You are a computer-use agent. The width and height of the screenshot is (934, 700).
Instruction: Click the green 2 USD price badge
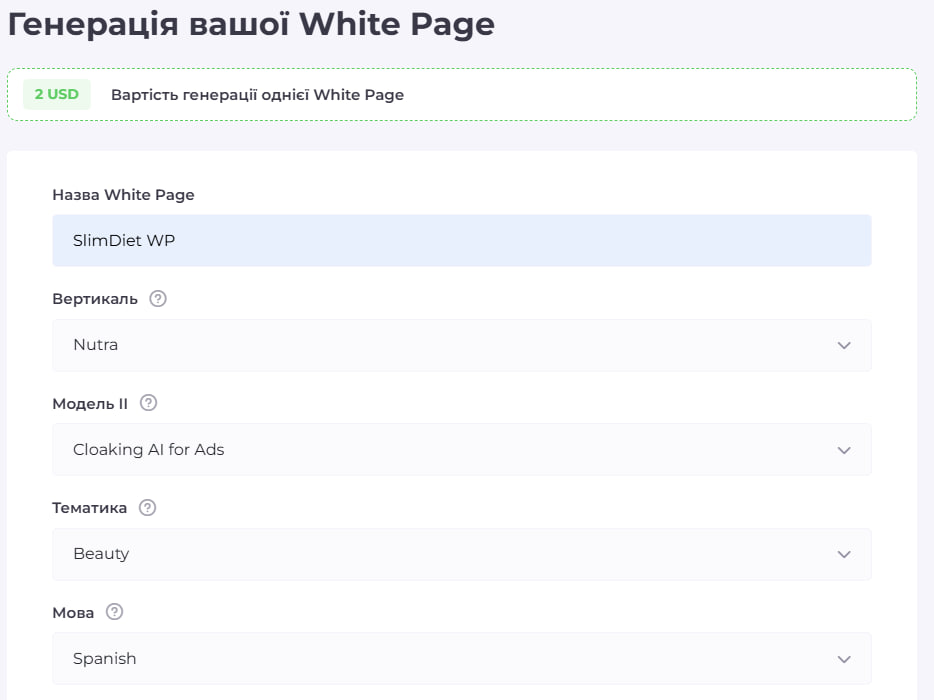[57, 95]
